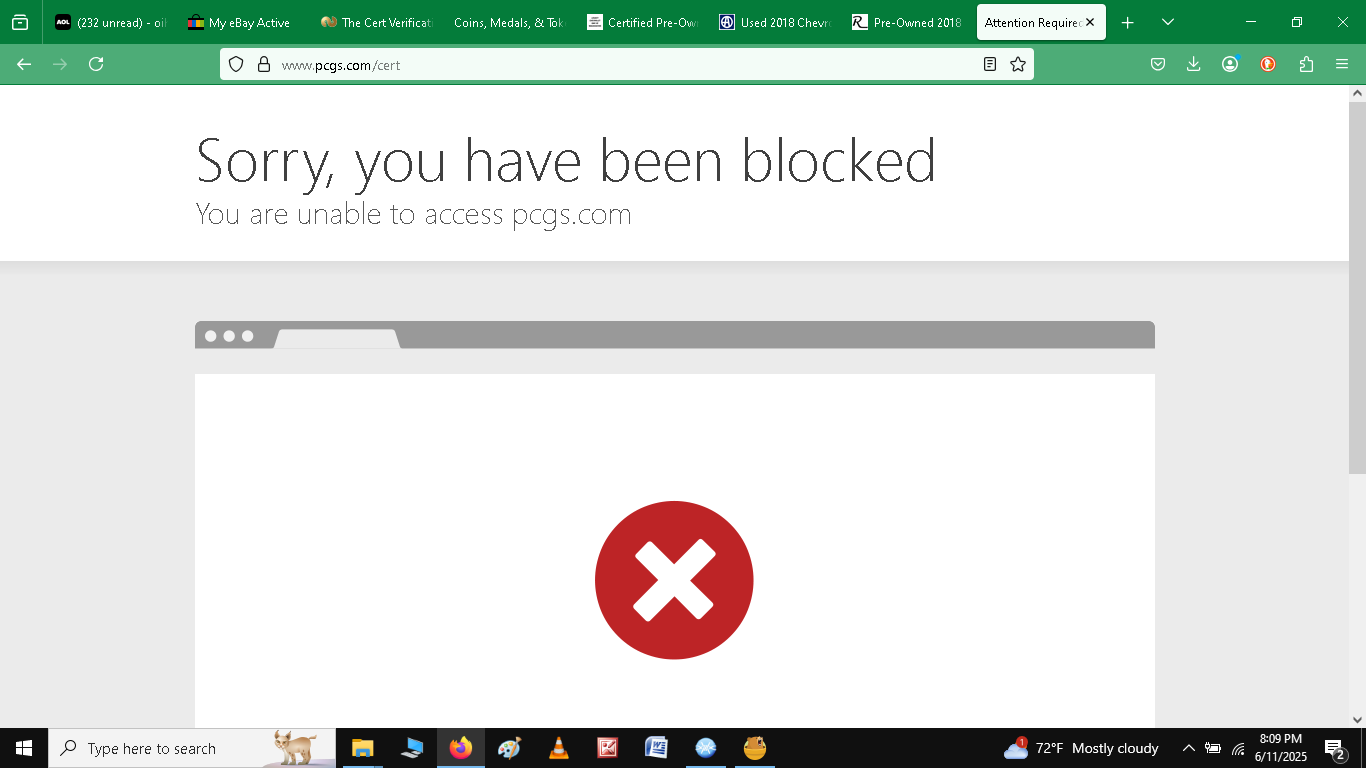Toggle reader view in address bar
Image resolution: width=1366 pixels, height=768 pixels.
click(x=990, y=64)
